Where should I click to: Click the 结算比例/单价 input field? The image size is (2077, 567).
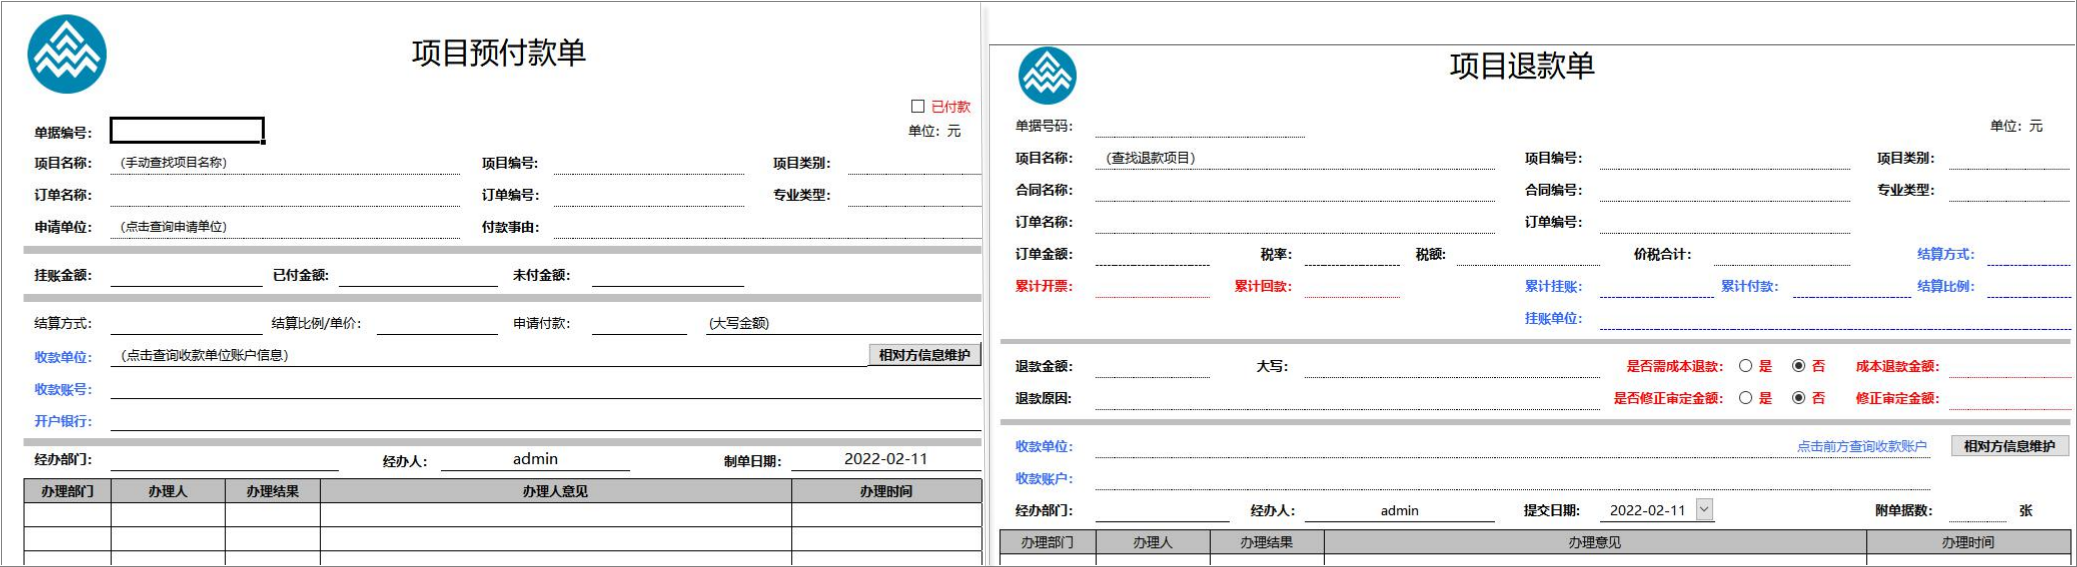click(x=437, y=323)
